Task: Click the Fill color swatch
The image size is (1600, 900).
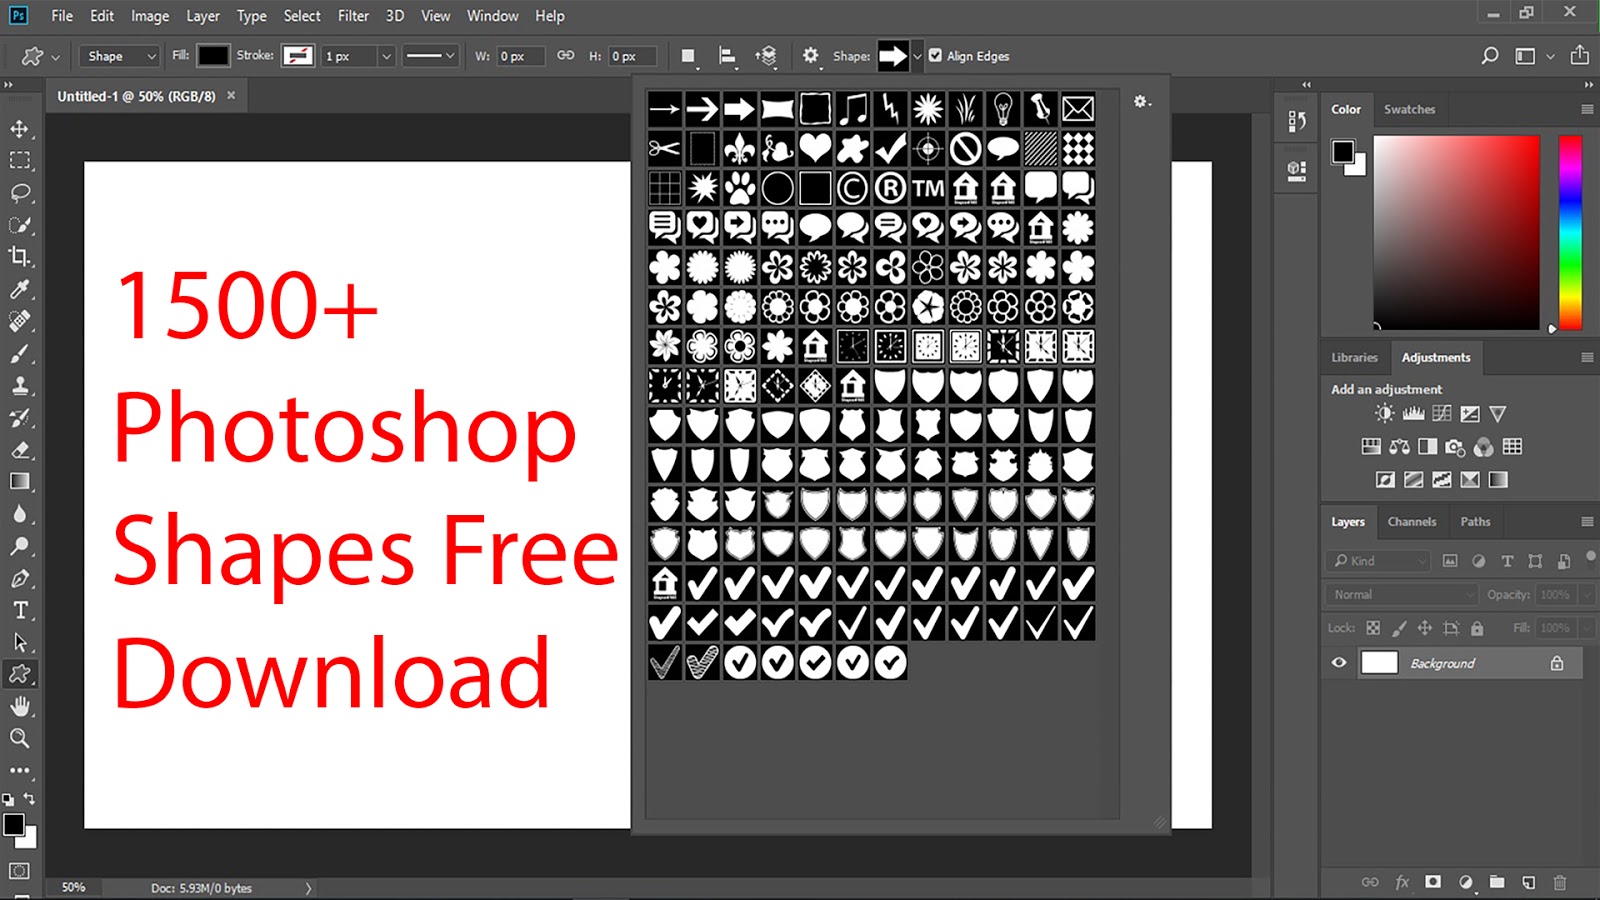Action: [213, 56]
